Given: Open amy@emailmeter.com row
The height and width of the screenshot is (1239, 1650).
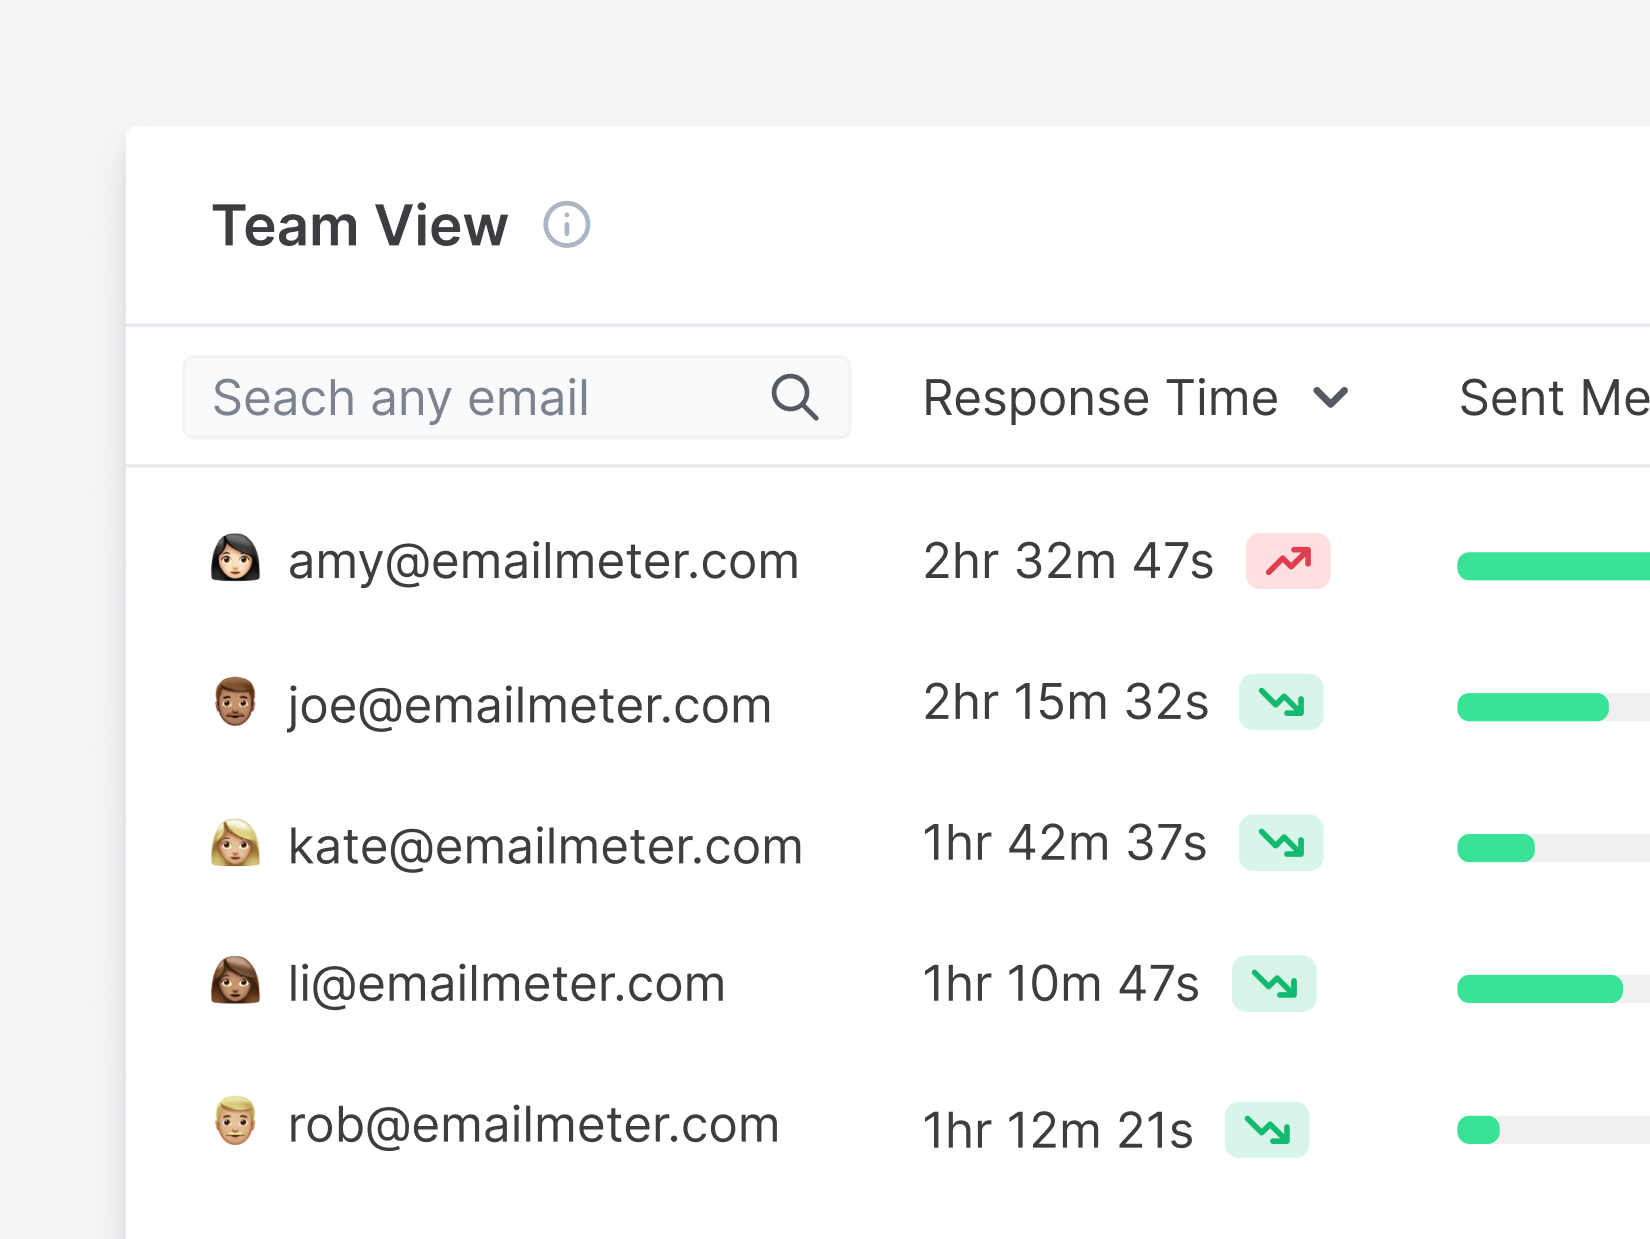Looking at the screenshot, I should 543,561.
